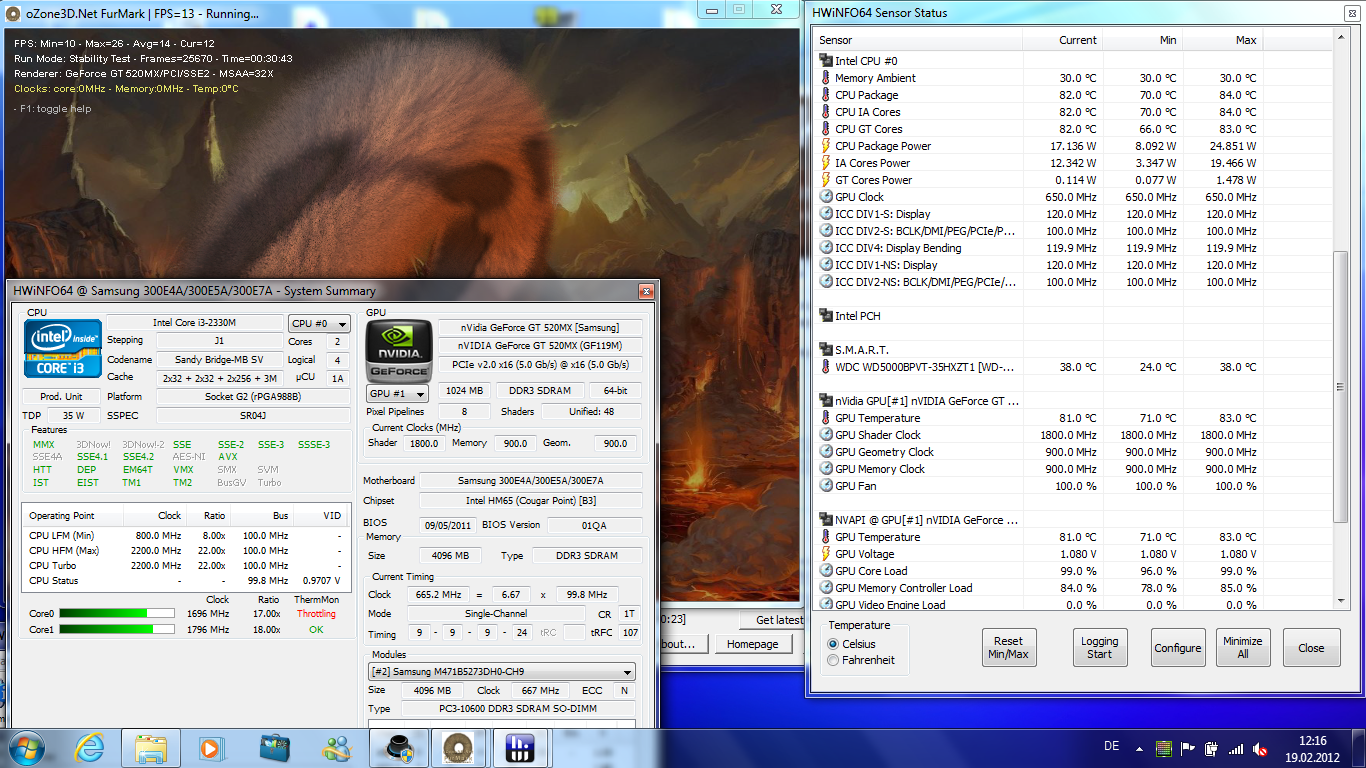Click the Homepage button in FurMark

752,644
